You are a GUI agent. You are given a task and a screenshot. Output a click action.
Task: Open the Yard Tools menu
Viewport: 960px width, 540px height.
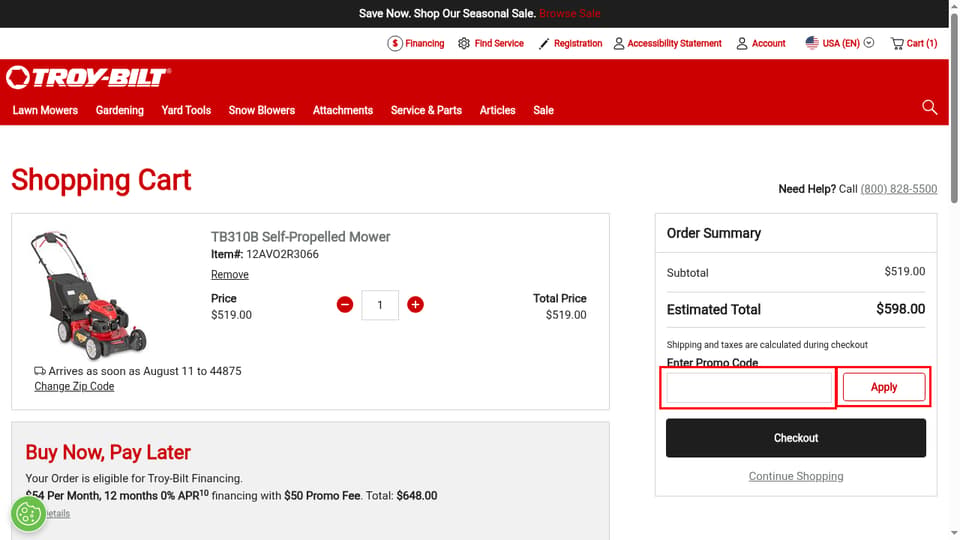pos(186,110)
